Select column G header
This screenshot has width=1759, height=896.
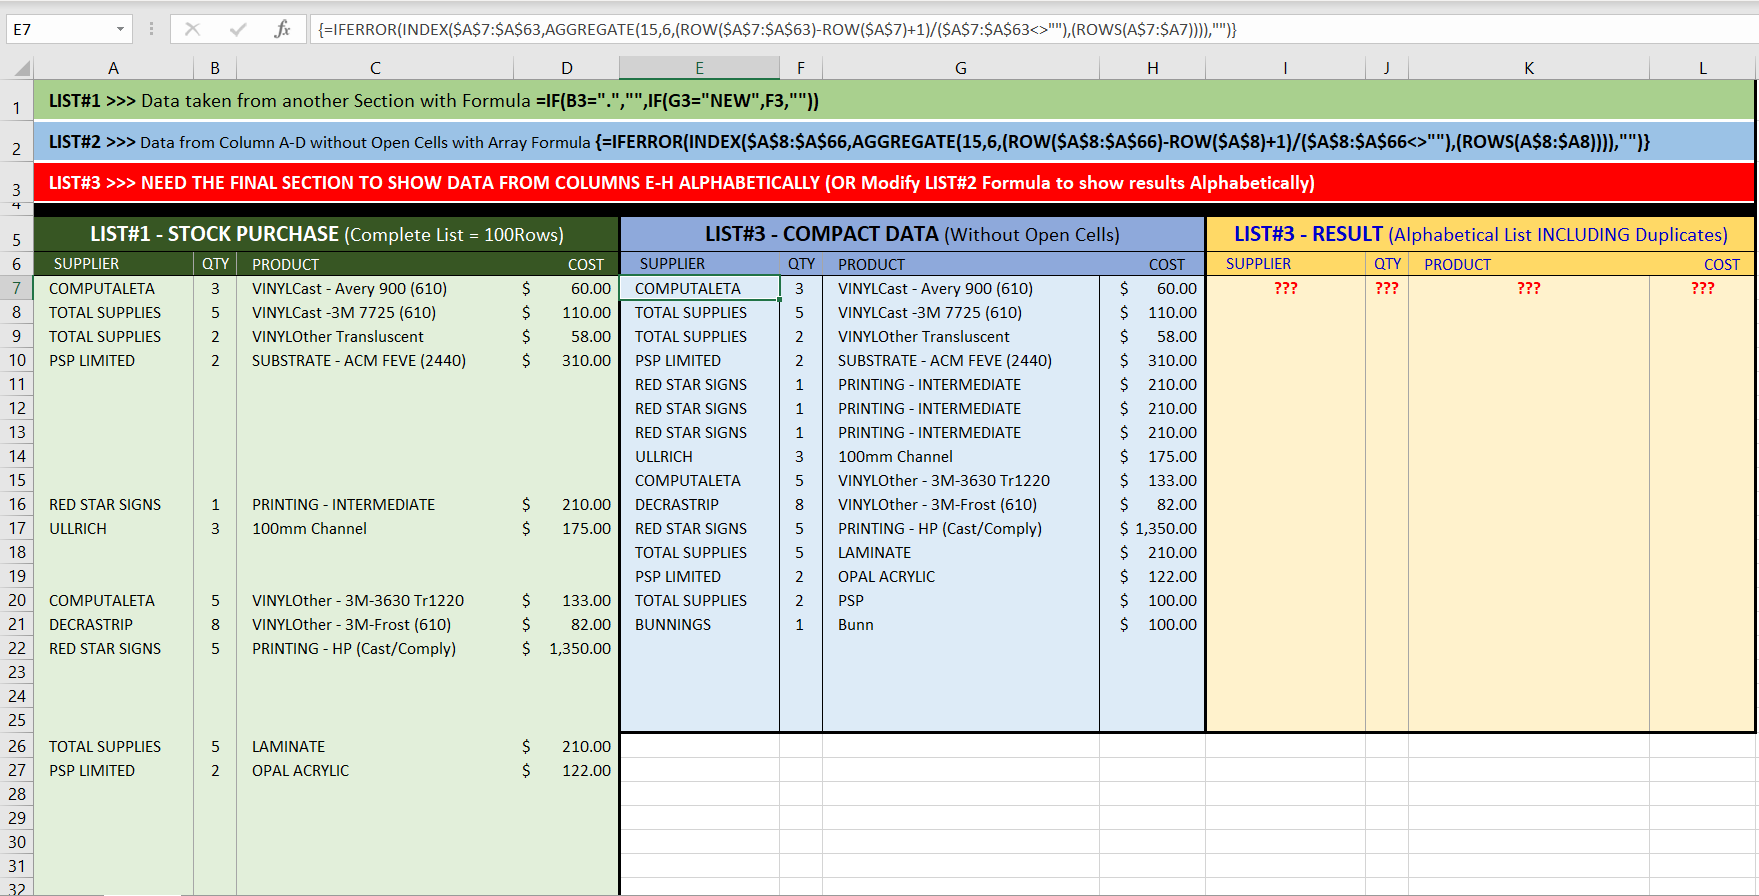pyautogui.click(x=961, y=68)
